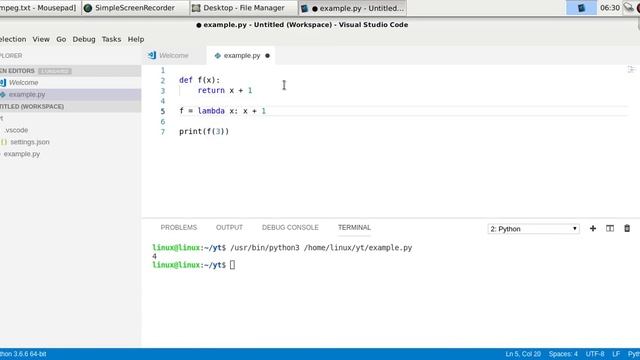This screenshot has height=360, width=640.
Task: Click example.py VS Code taskbar button
Action: tap(352, 8)
